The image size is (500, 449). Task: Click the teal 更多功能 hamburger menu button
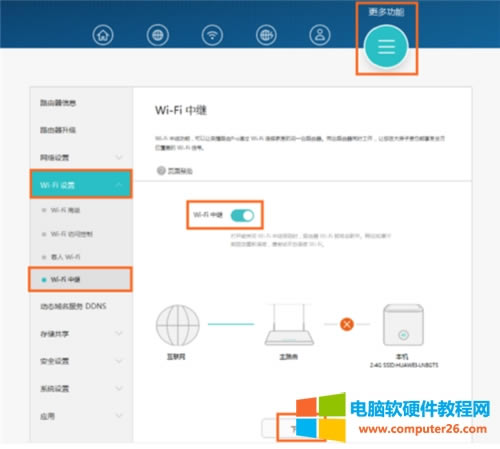[386, 47]
